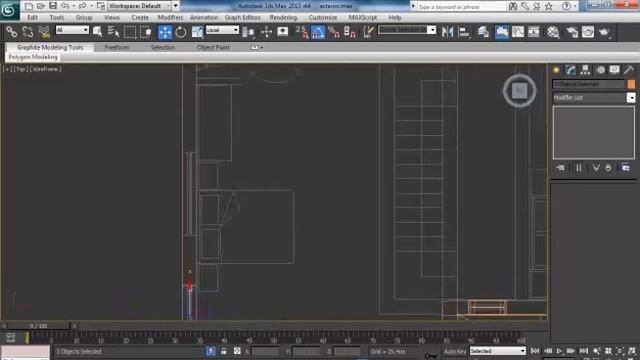Open the Modifiers menu

pyautogui.click(x=170, y=18)
